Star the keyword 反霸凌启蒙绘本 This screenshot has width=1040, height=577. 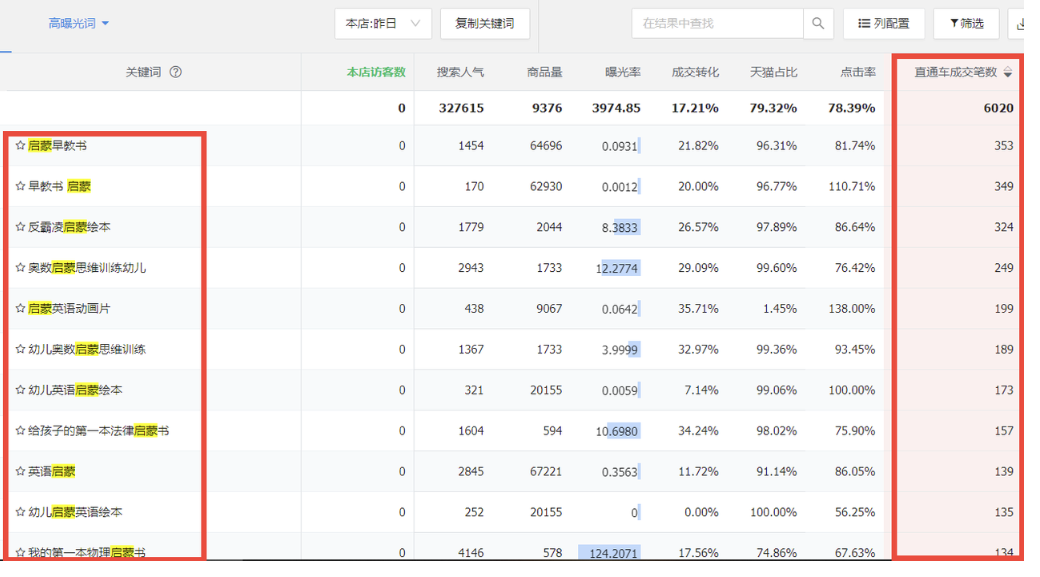(x=20, y=227)
